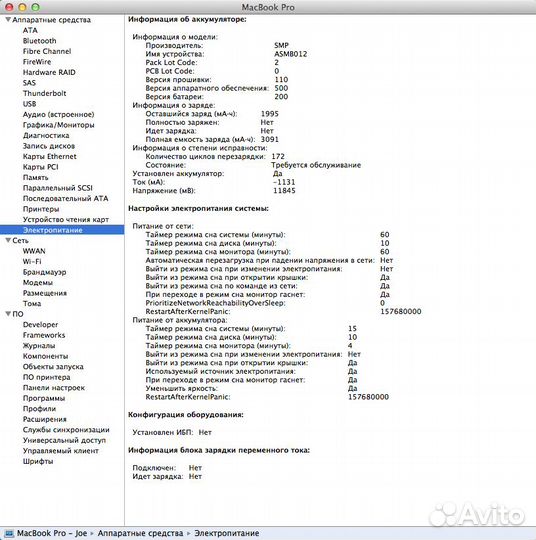The height and width of the screenshot is (540, 536).
Task: Open WWAN network entry
Action: [x=34, y=251]
